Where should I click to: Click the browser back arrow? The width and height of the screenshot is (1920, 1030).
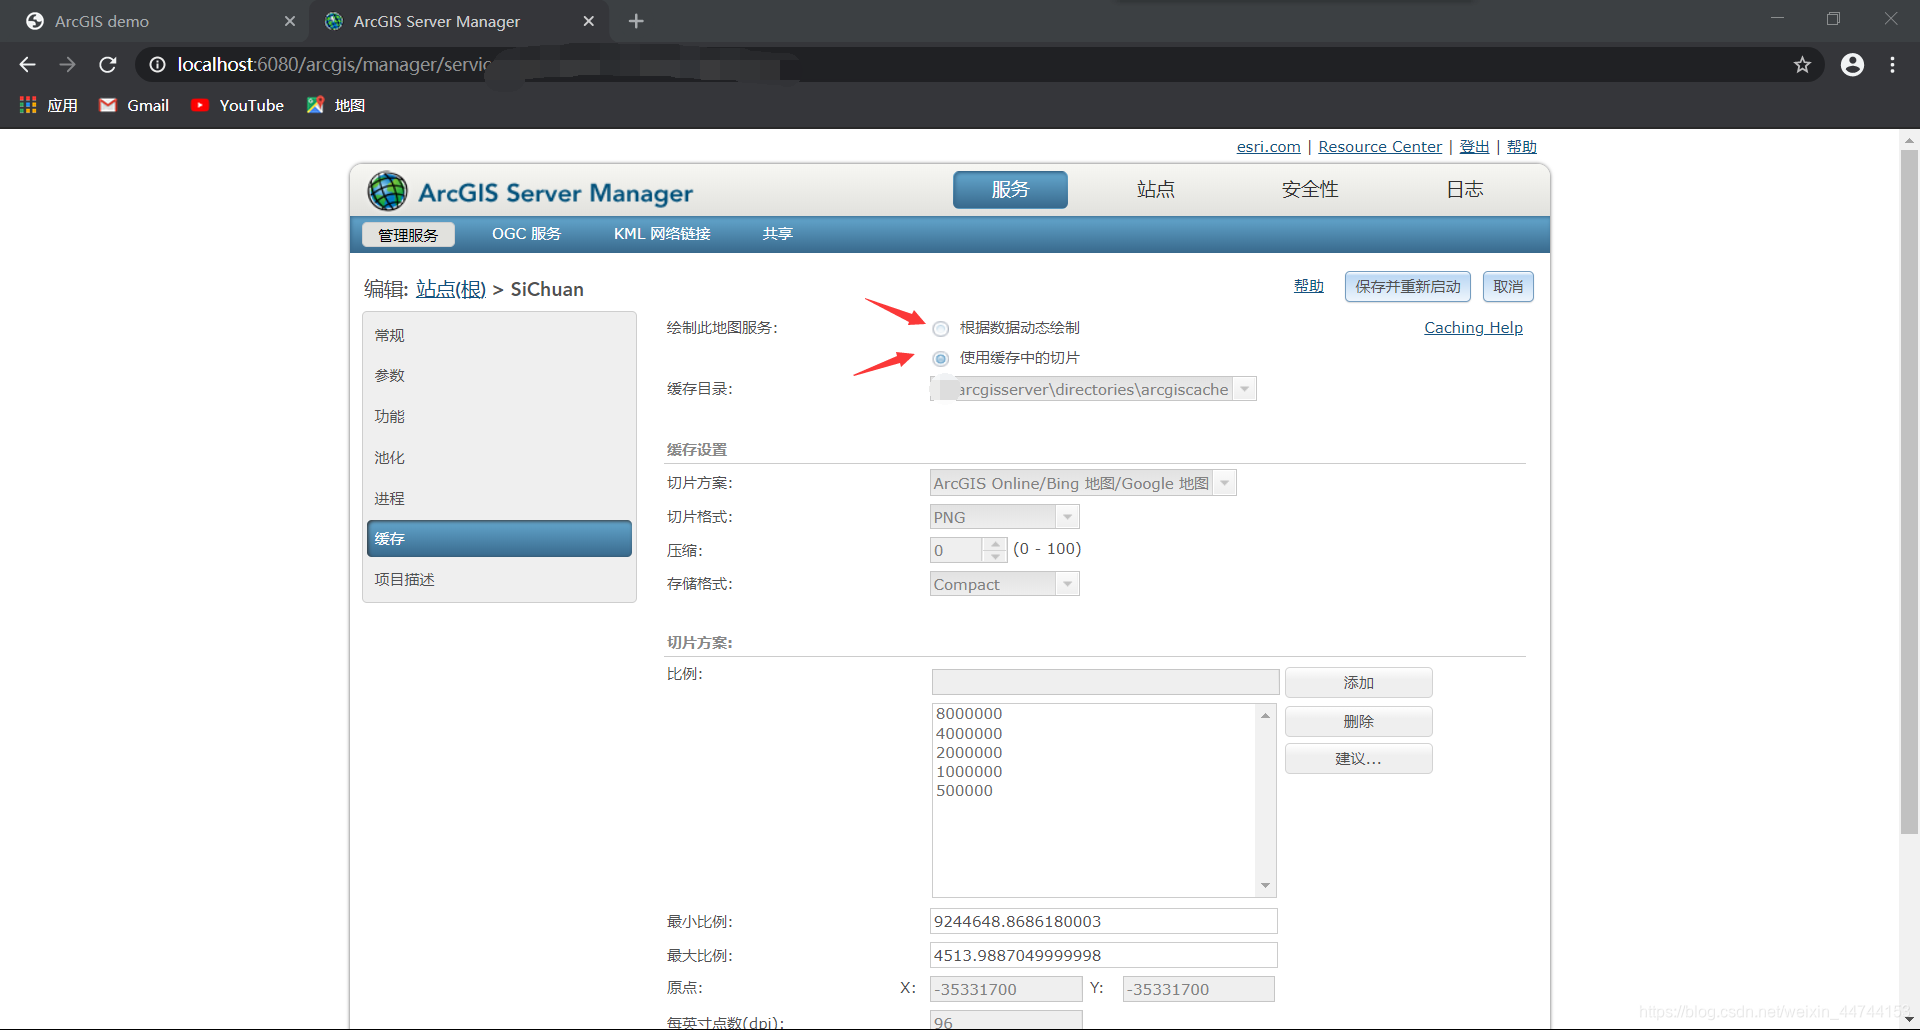tap(27, 65)
